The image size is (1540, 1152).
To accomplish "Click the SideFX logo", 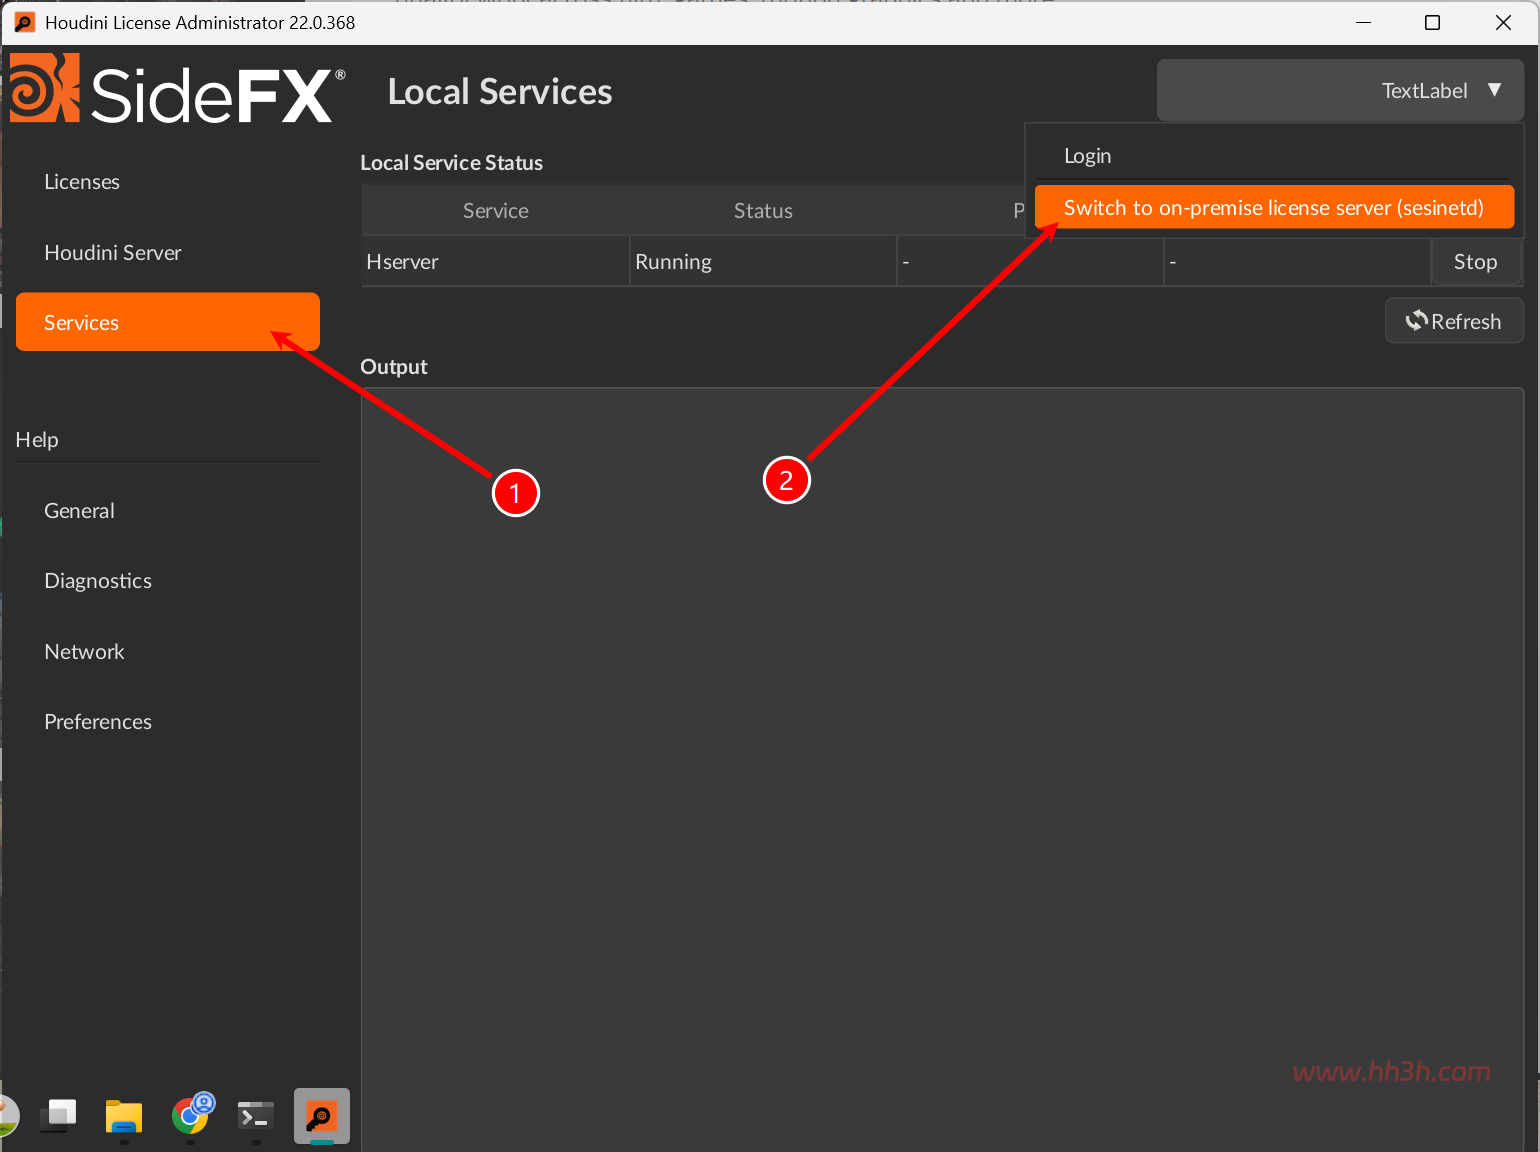I will pos(178,90).
